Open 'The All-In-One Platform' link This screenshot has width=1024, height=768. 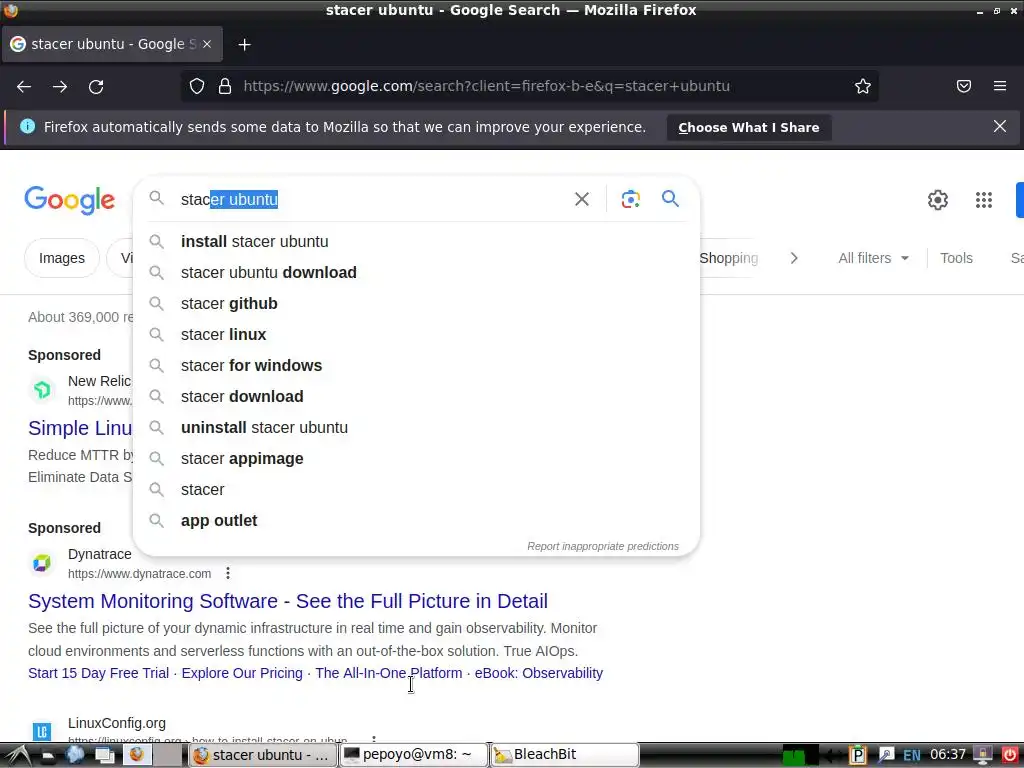tap(389, 673)
